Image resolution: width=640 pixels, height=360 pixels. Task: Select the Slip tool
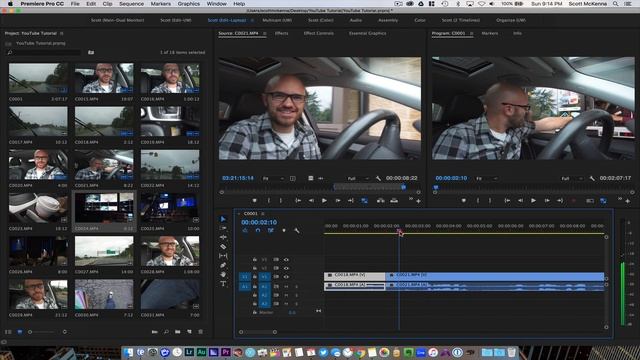coord(223,256)
